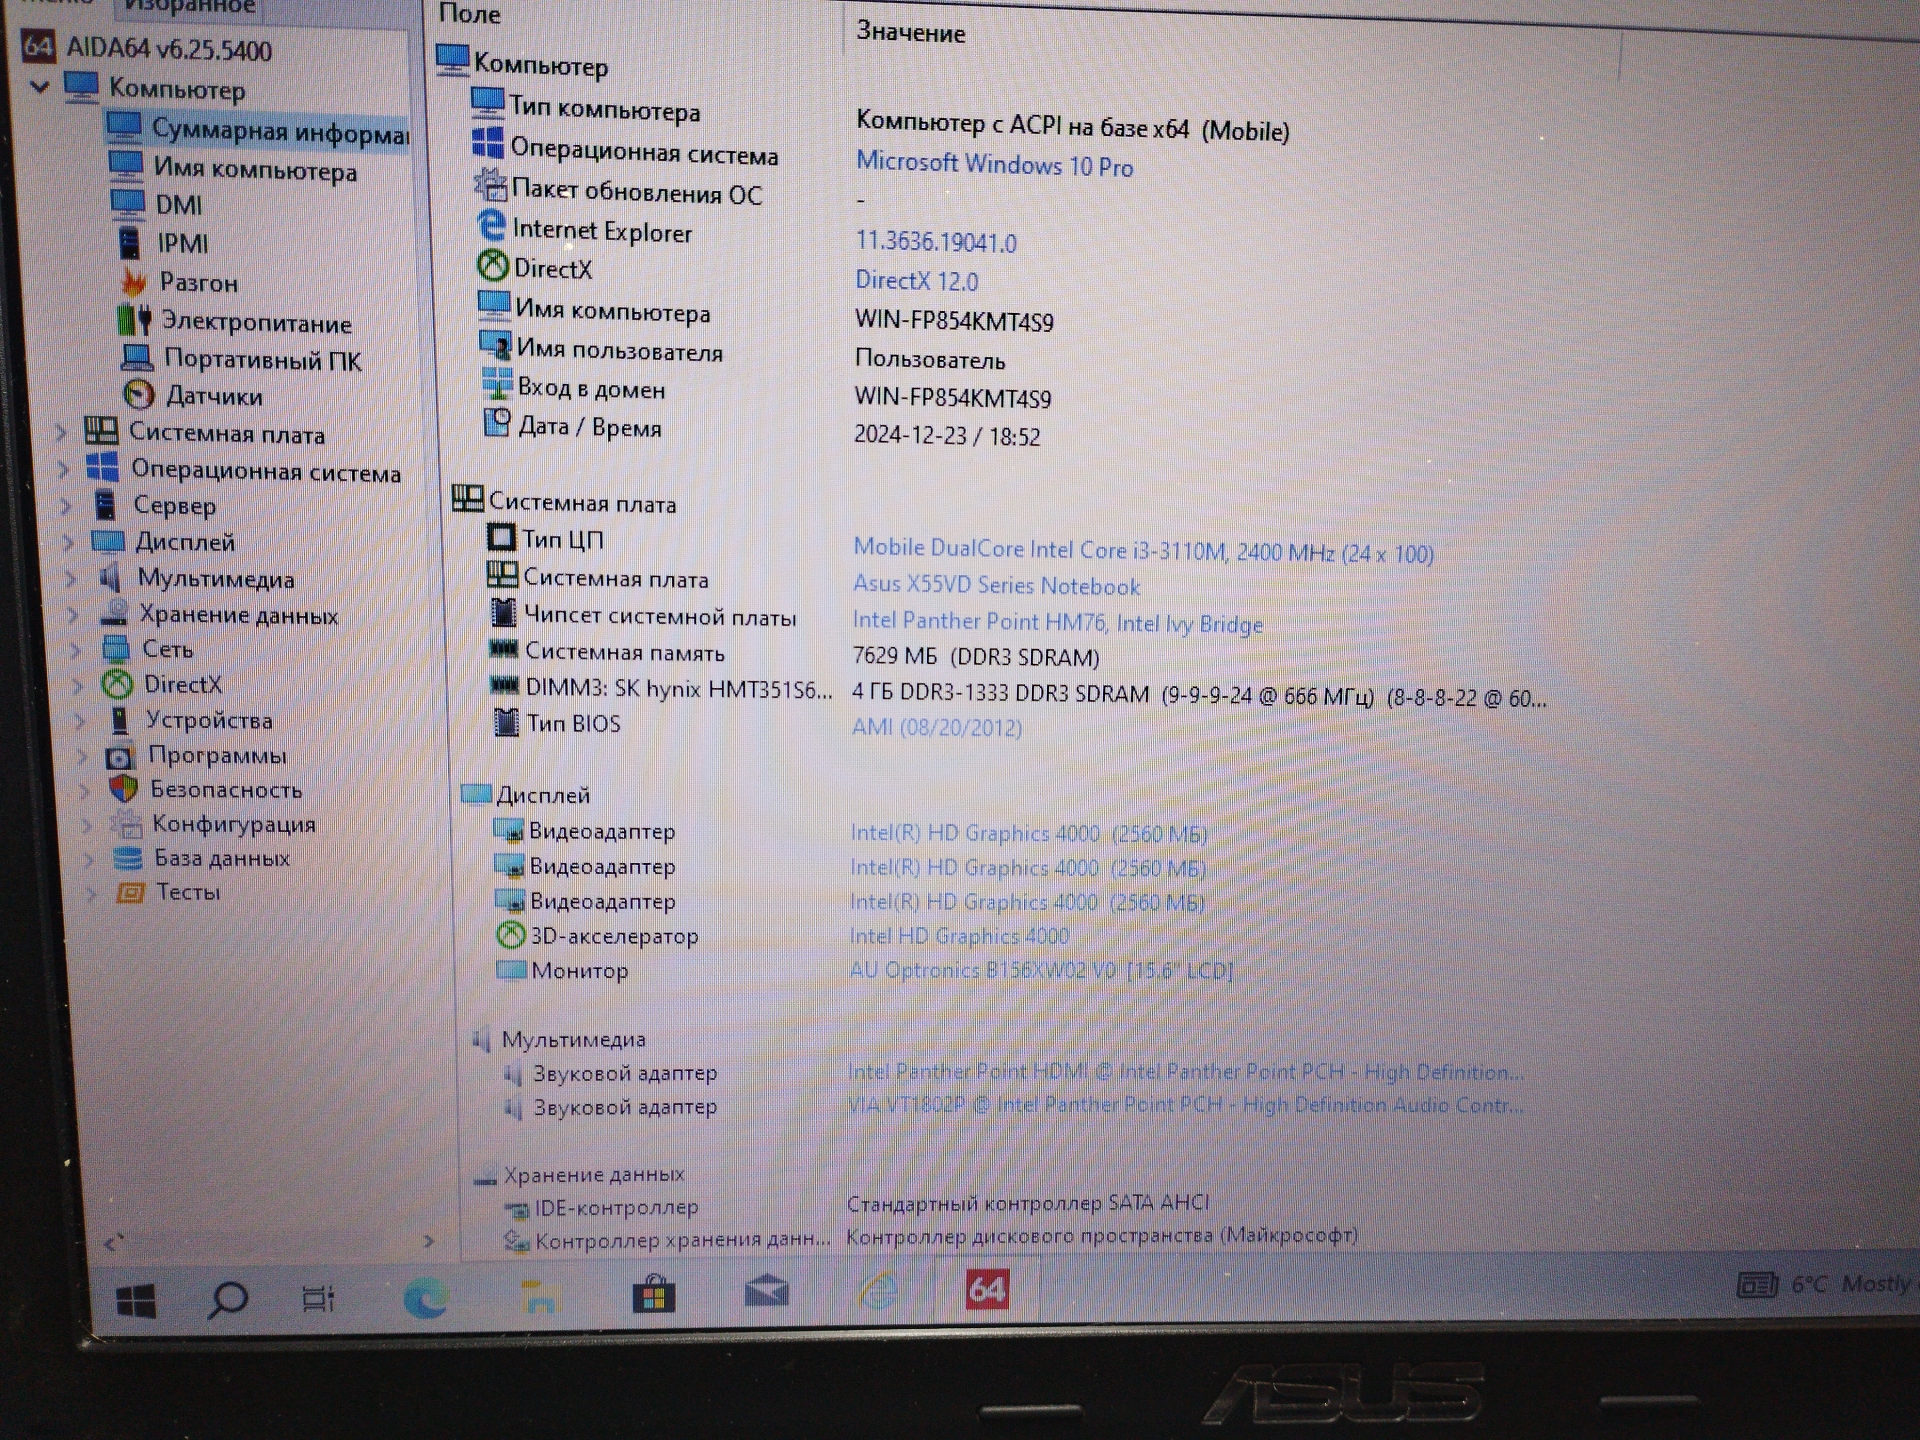Expand the DirectX tree node
Viewport: 1920px width, 1440px height.
[x=78, y=685]
